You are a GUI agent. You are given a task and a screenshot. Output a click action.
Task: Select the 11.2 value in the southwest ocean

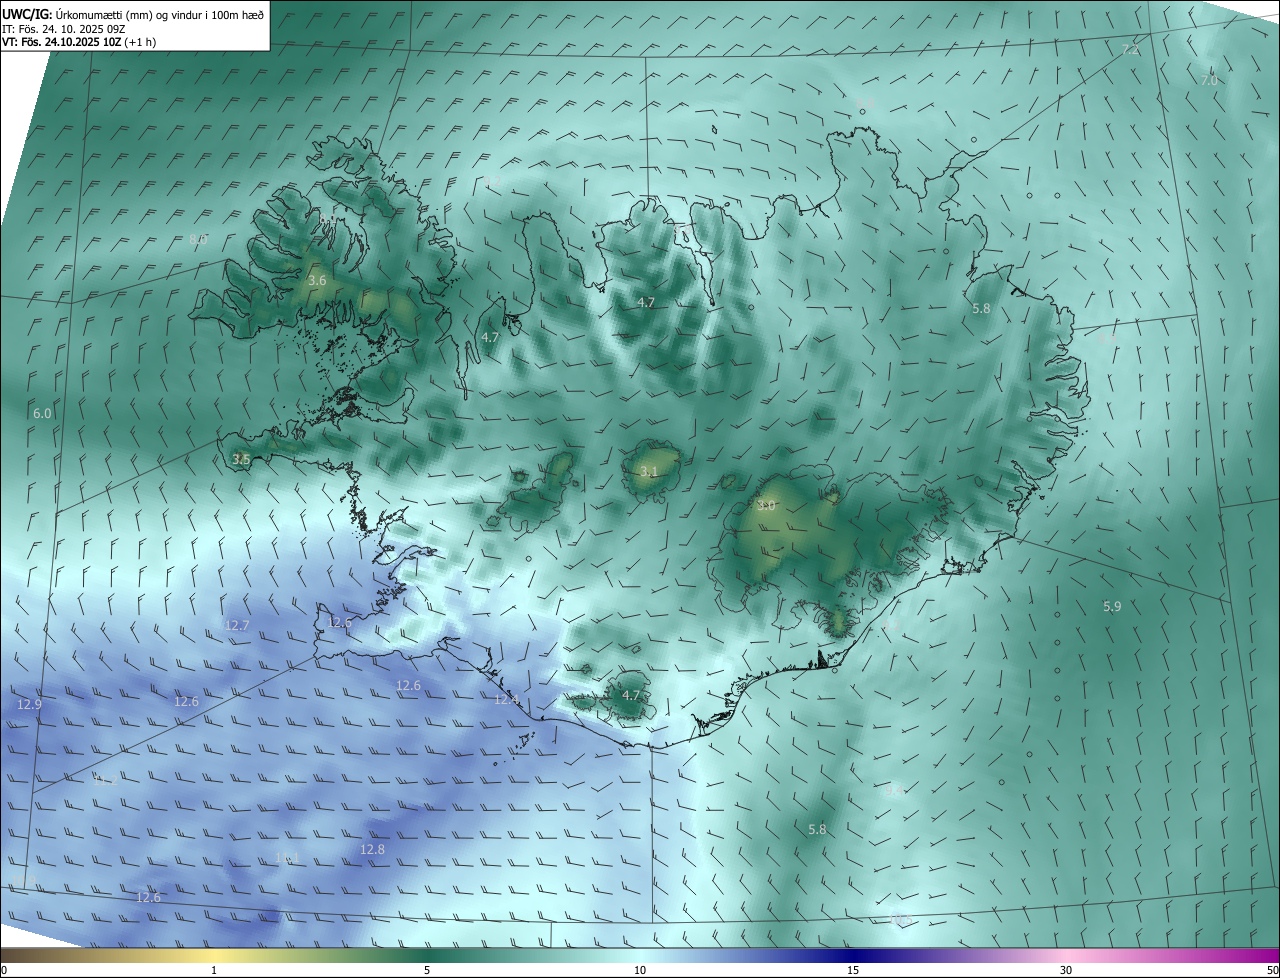[105, 781]
